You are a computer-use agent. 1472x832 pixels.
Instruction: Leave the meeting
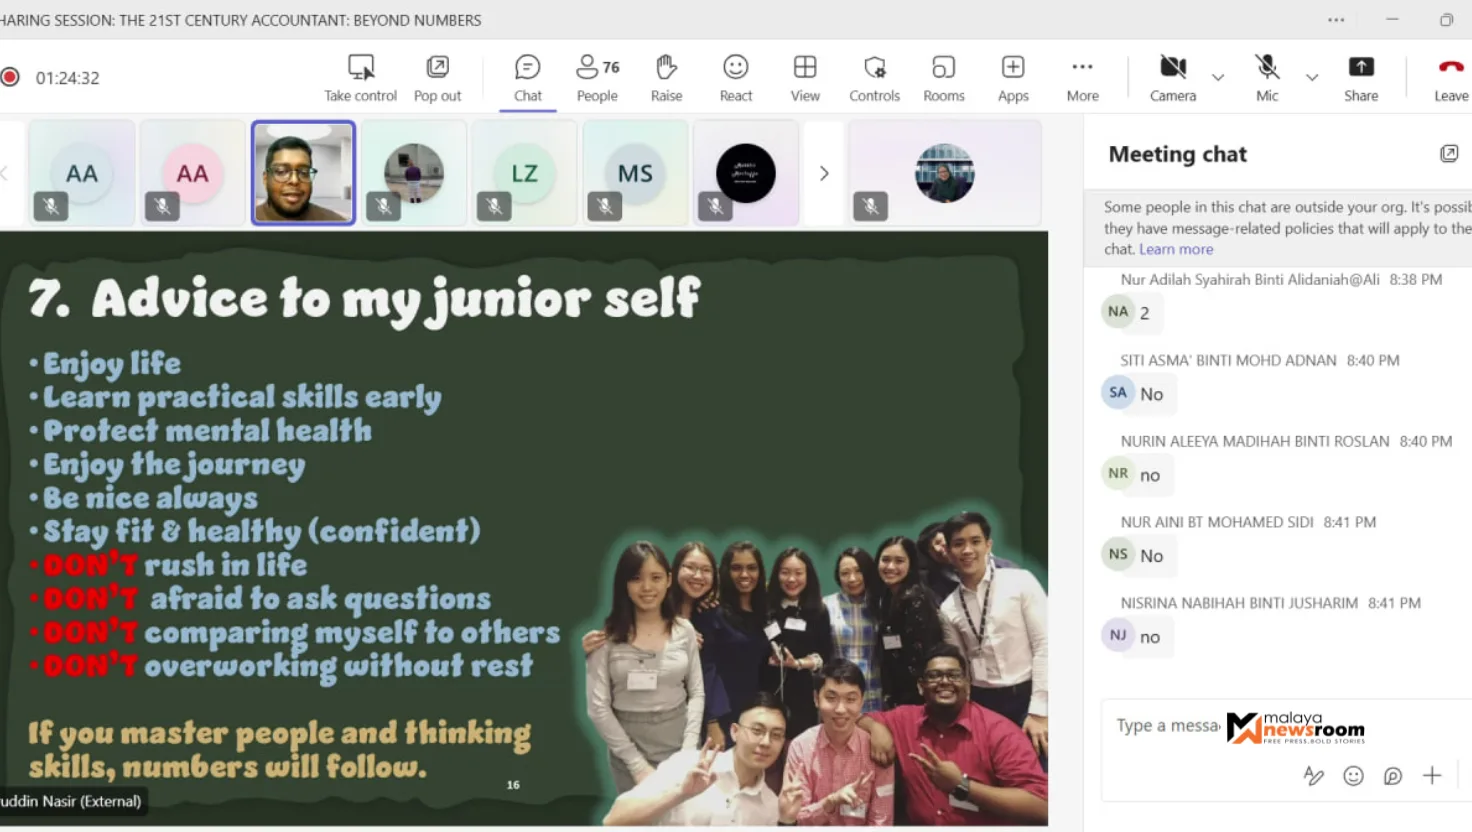click(1451, 78)
